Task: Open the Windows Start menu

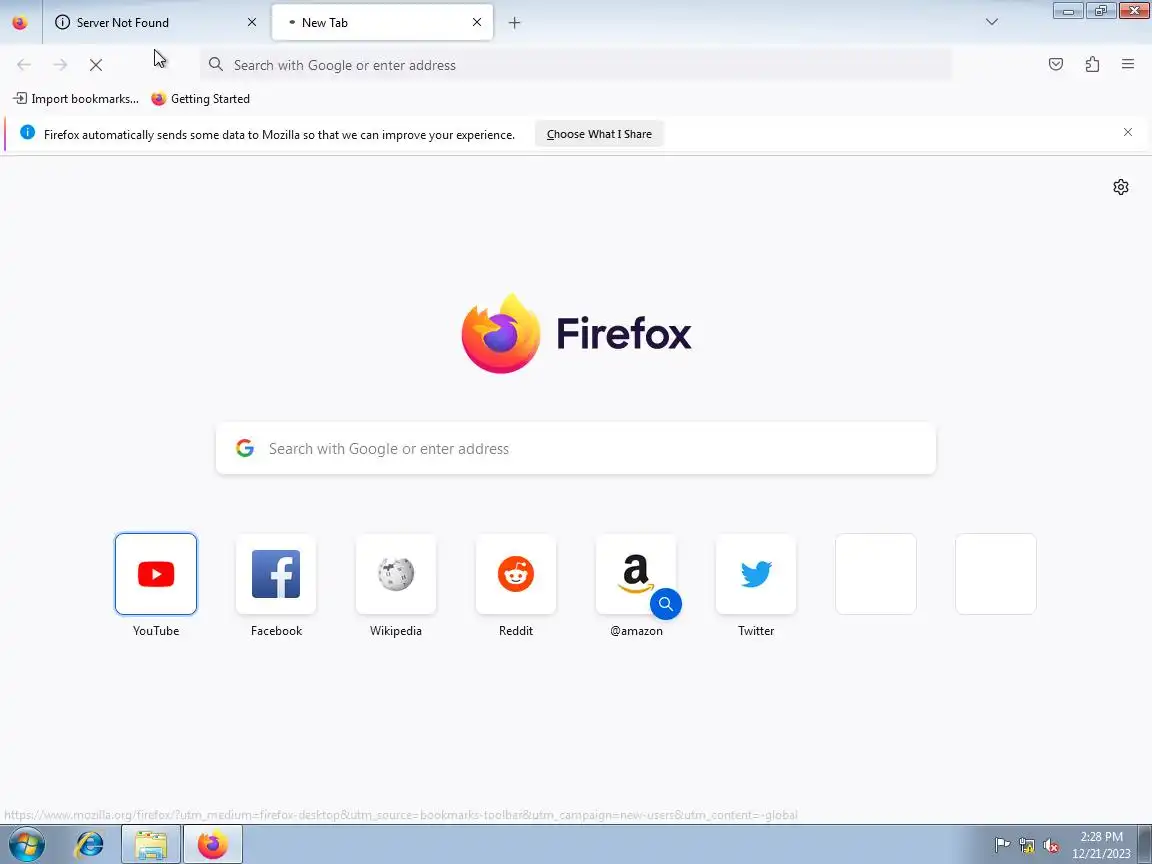Action: (x=26, y=845)
